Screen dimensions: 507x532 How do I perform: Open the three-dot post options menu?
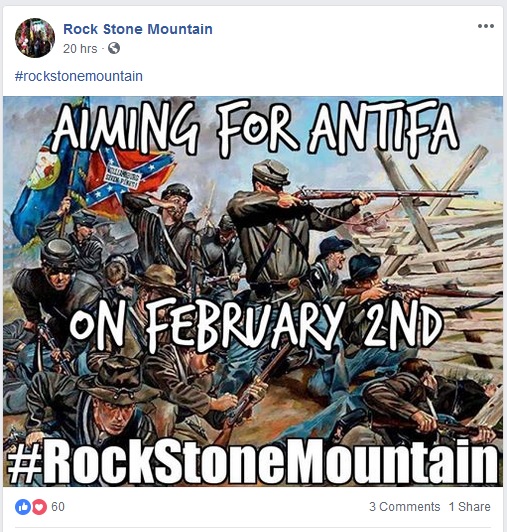click(486, 26)
